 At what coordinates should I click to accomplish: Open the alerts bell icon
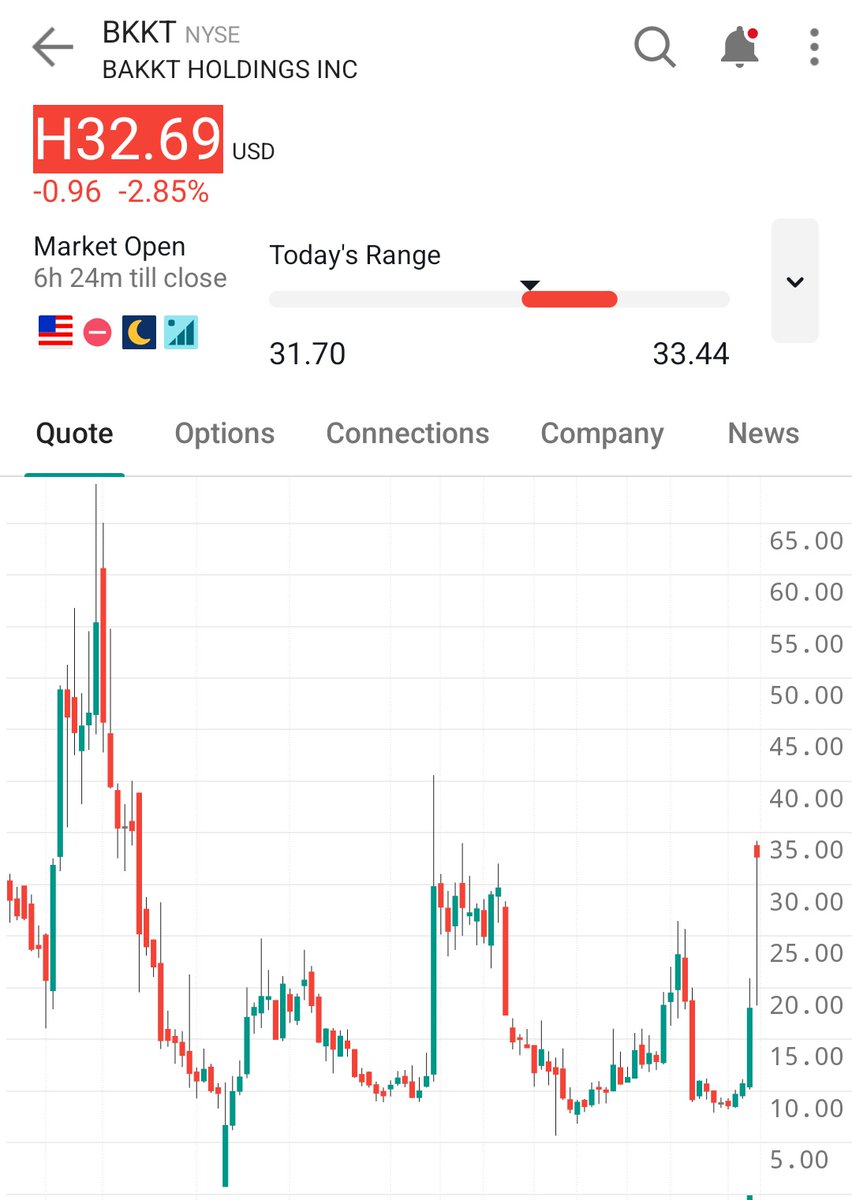pyautogui.click(x=739, y=47)
